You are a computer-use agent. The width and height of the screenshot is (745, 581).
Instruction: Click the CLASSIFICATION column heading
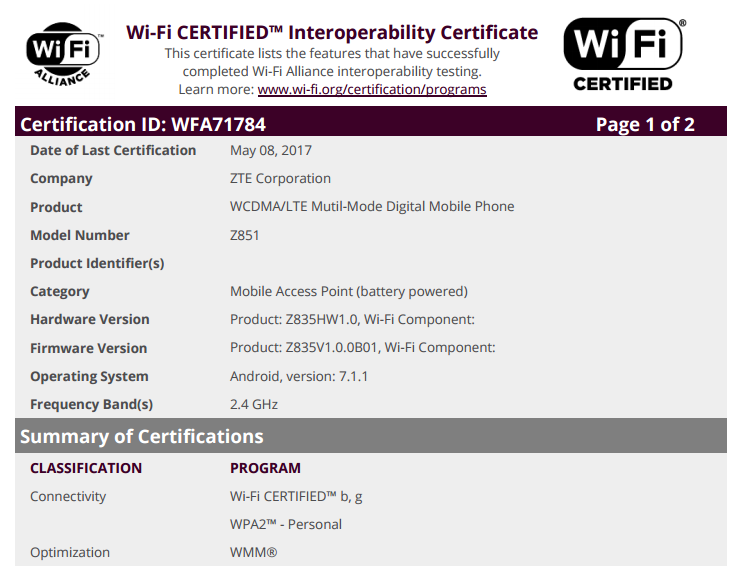point(86,468)
